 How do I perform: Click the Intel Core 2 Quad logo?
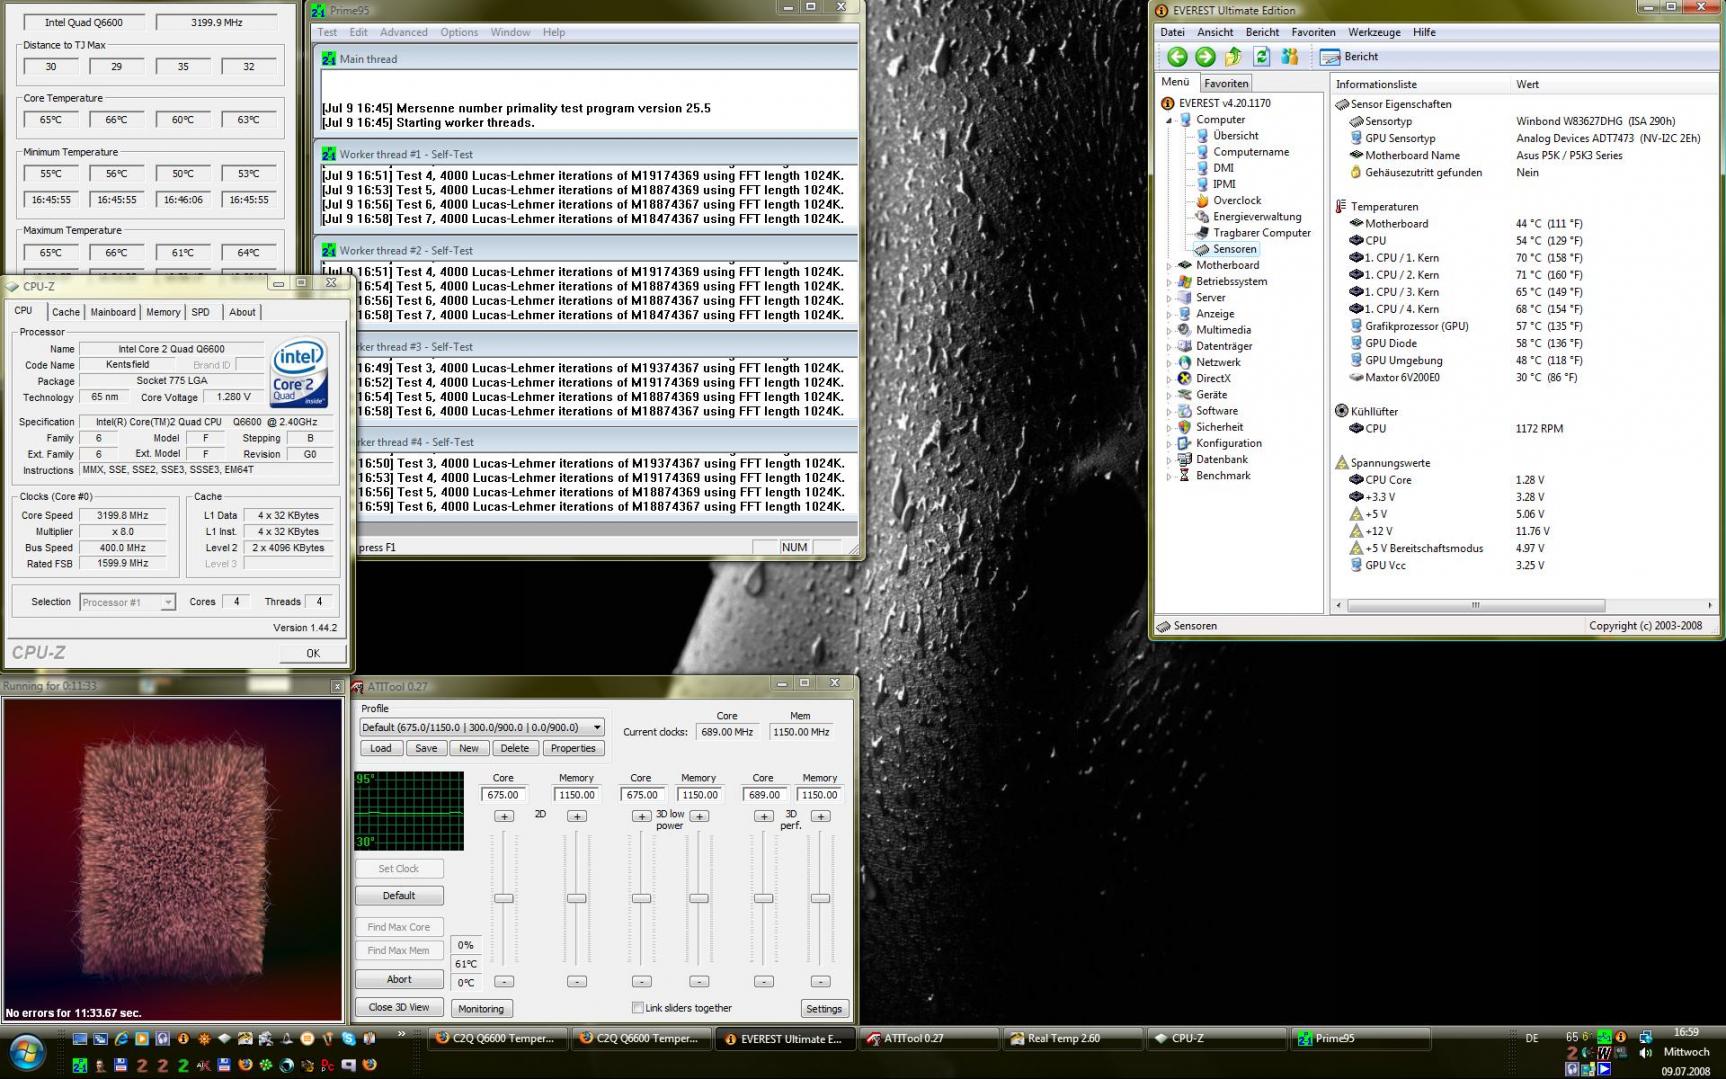click(x=299, y=374)
